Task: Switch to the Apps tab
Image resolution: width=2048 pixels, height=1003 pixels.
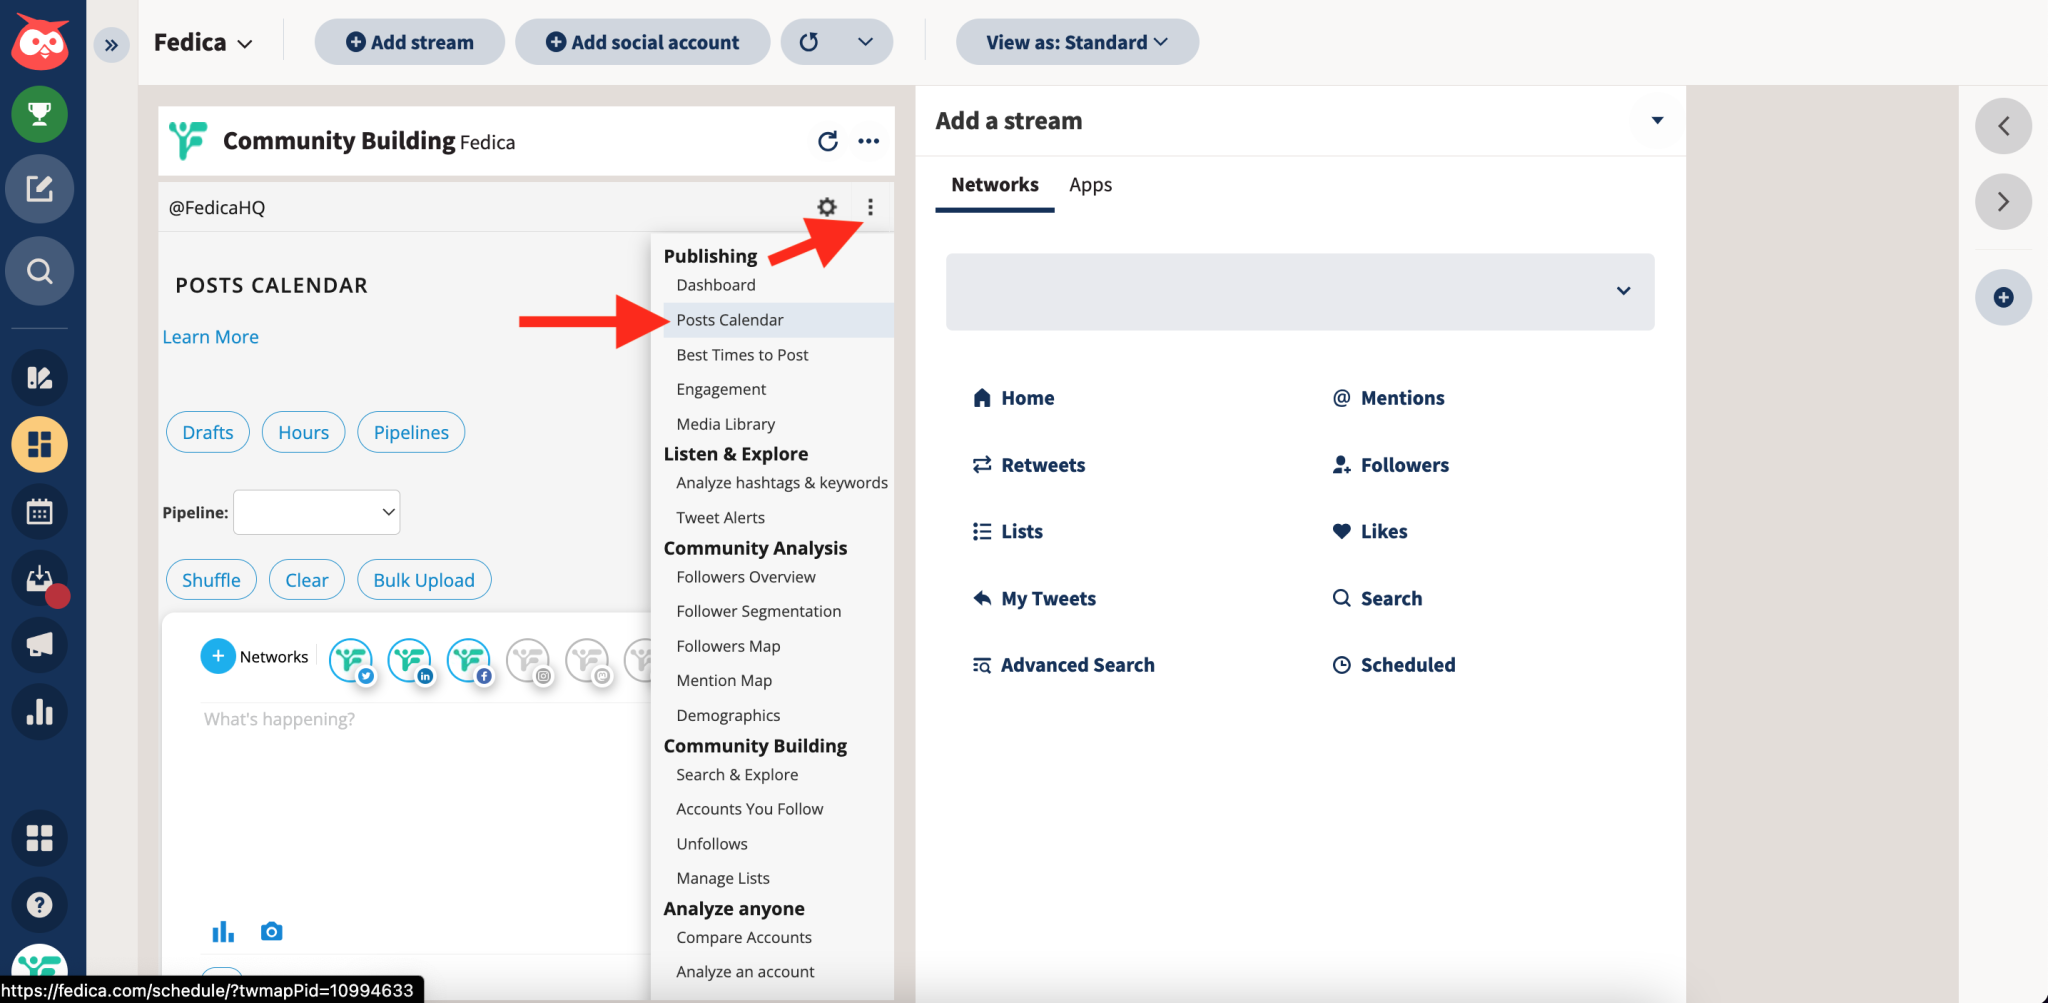Action: pos(1090,184)
